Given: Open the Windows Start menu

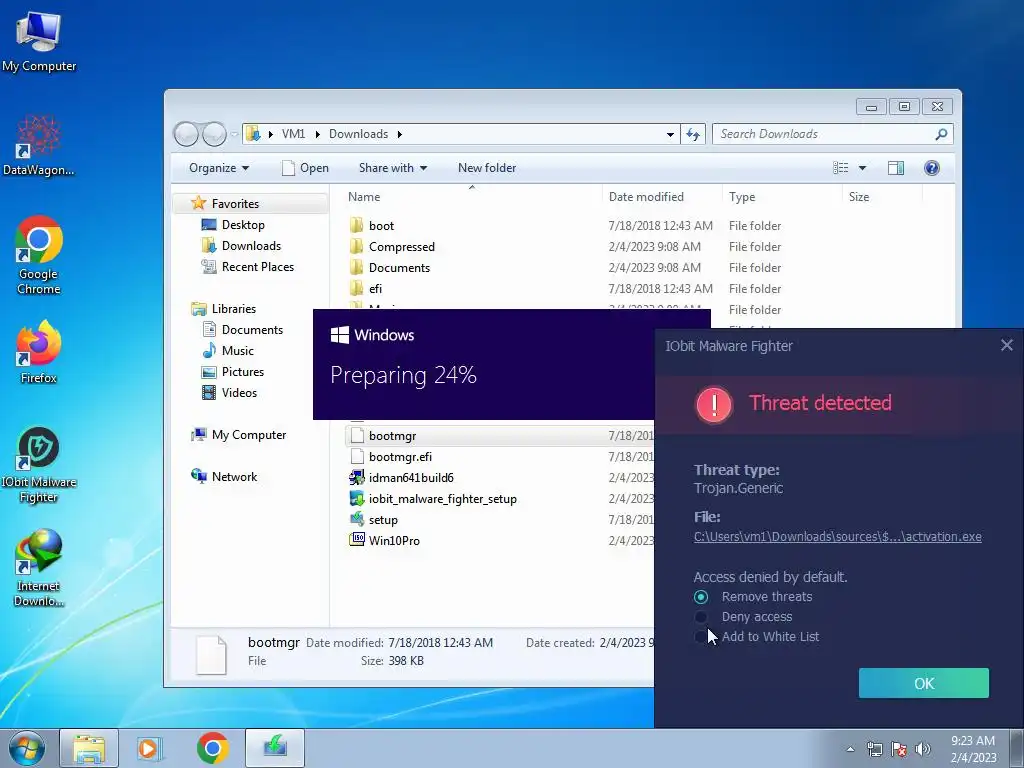Looking at the screenshot, I should (x=27, y=748).
